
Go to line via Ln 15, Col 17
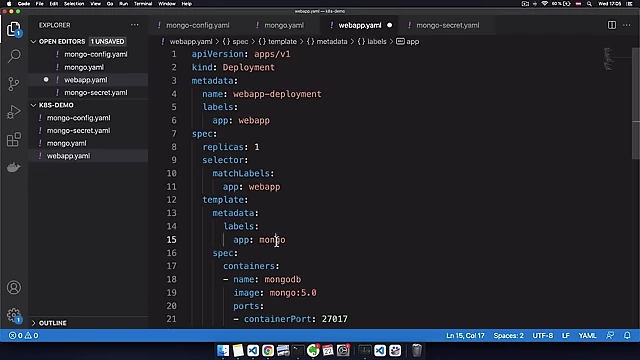(x=465, y=336)
